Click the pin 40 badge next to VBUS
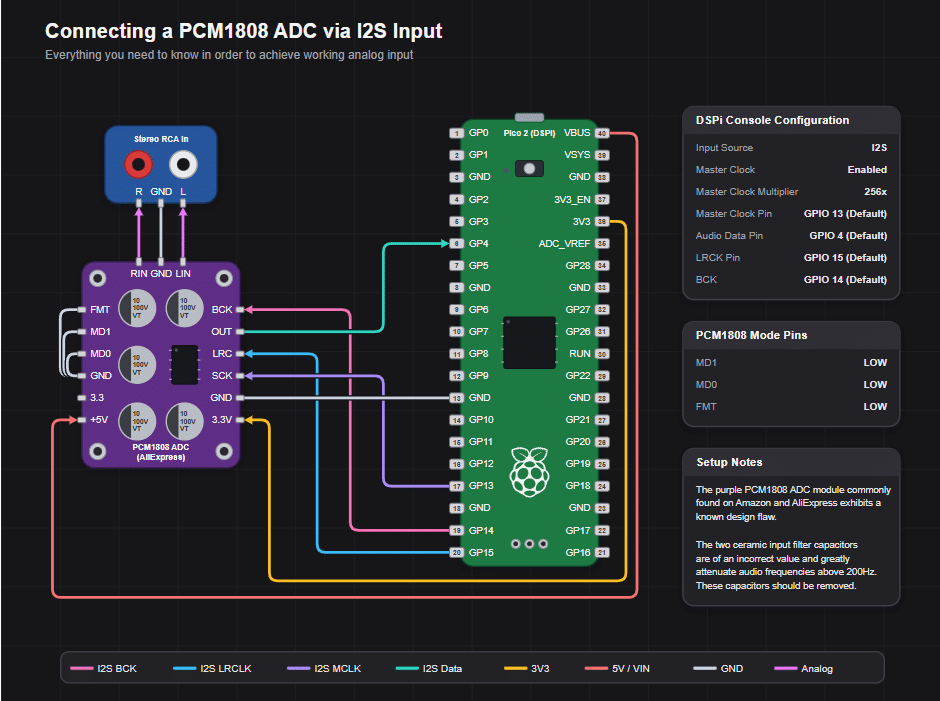This screenshot has height=701, width=940. click(x=602, y=133)
